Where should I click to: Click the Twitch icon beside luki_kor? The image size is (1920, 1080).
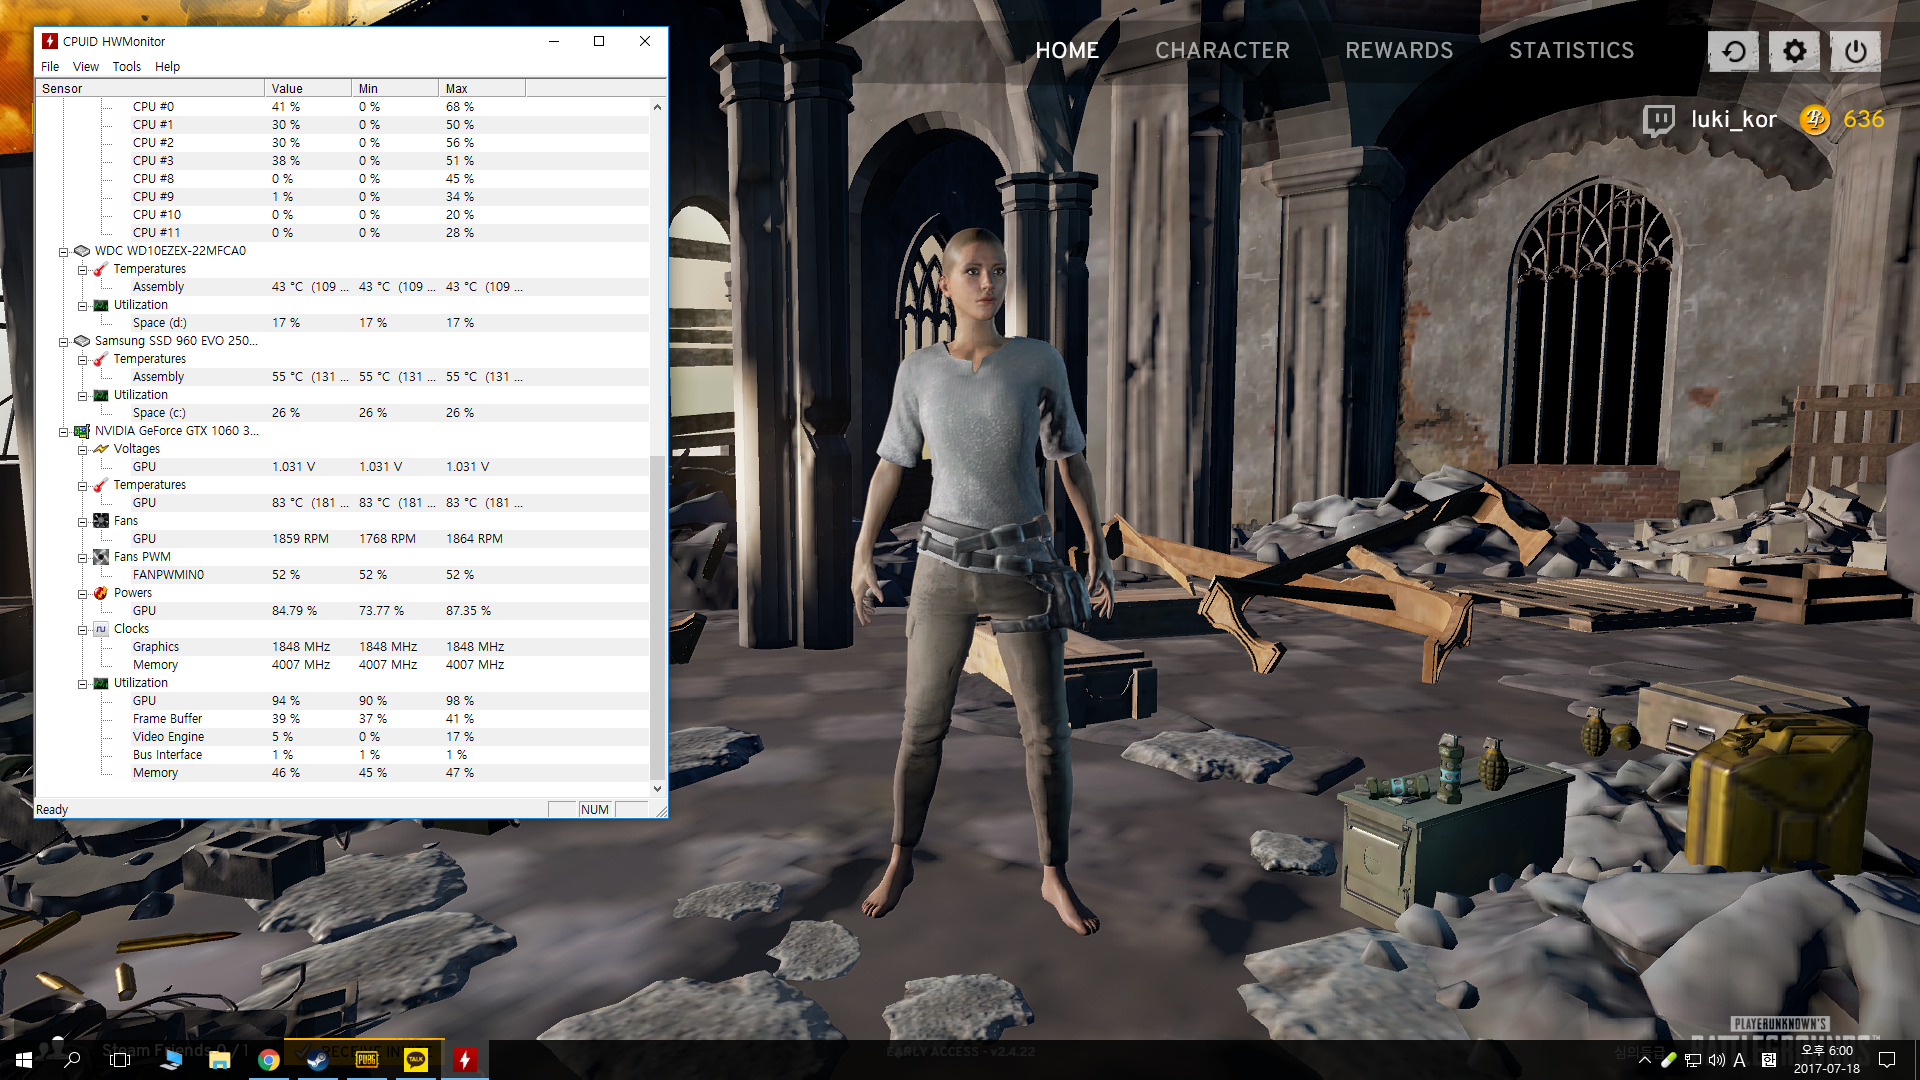pyautogui.click(x=1658, y=120)
